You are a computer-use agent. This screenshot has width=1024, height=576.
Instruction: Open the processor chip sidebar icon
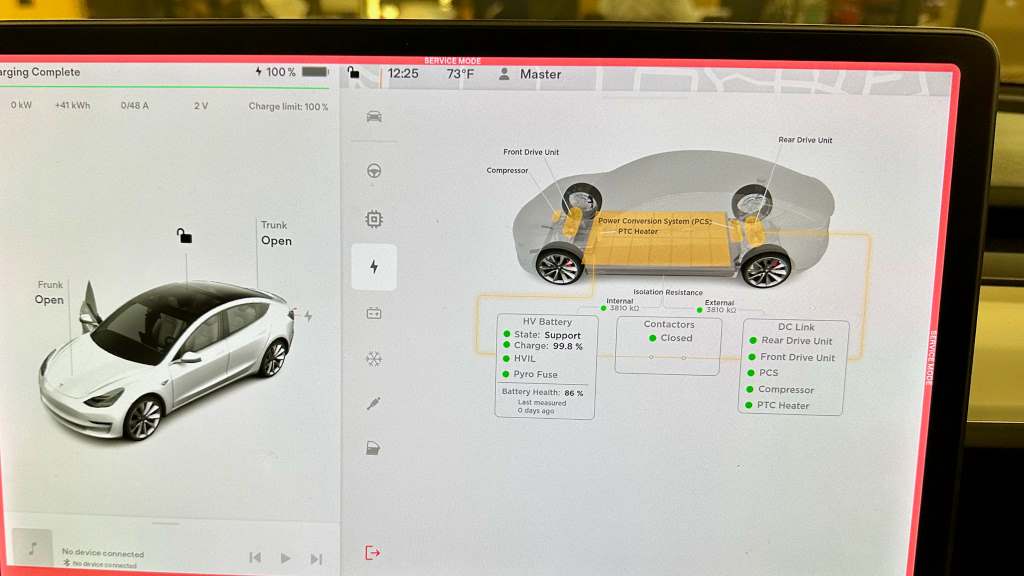pyautogui.click(x=374, y=219)
